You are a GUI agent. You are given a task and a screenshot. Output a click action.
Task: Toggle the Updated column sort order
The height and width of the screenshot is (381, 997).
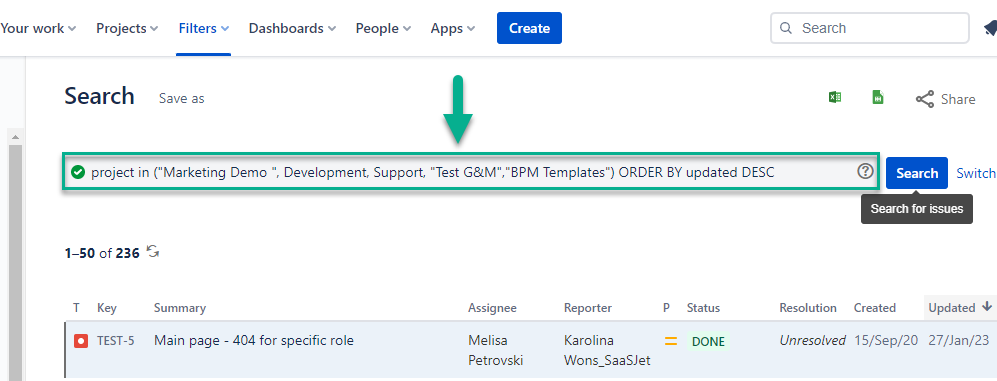[x=960, y=308]
